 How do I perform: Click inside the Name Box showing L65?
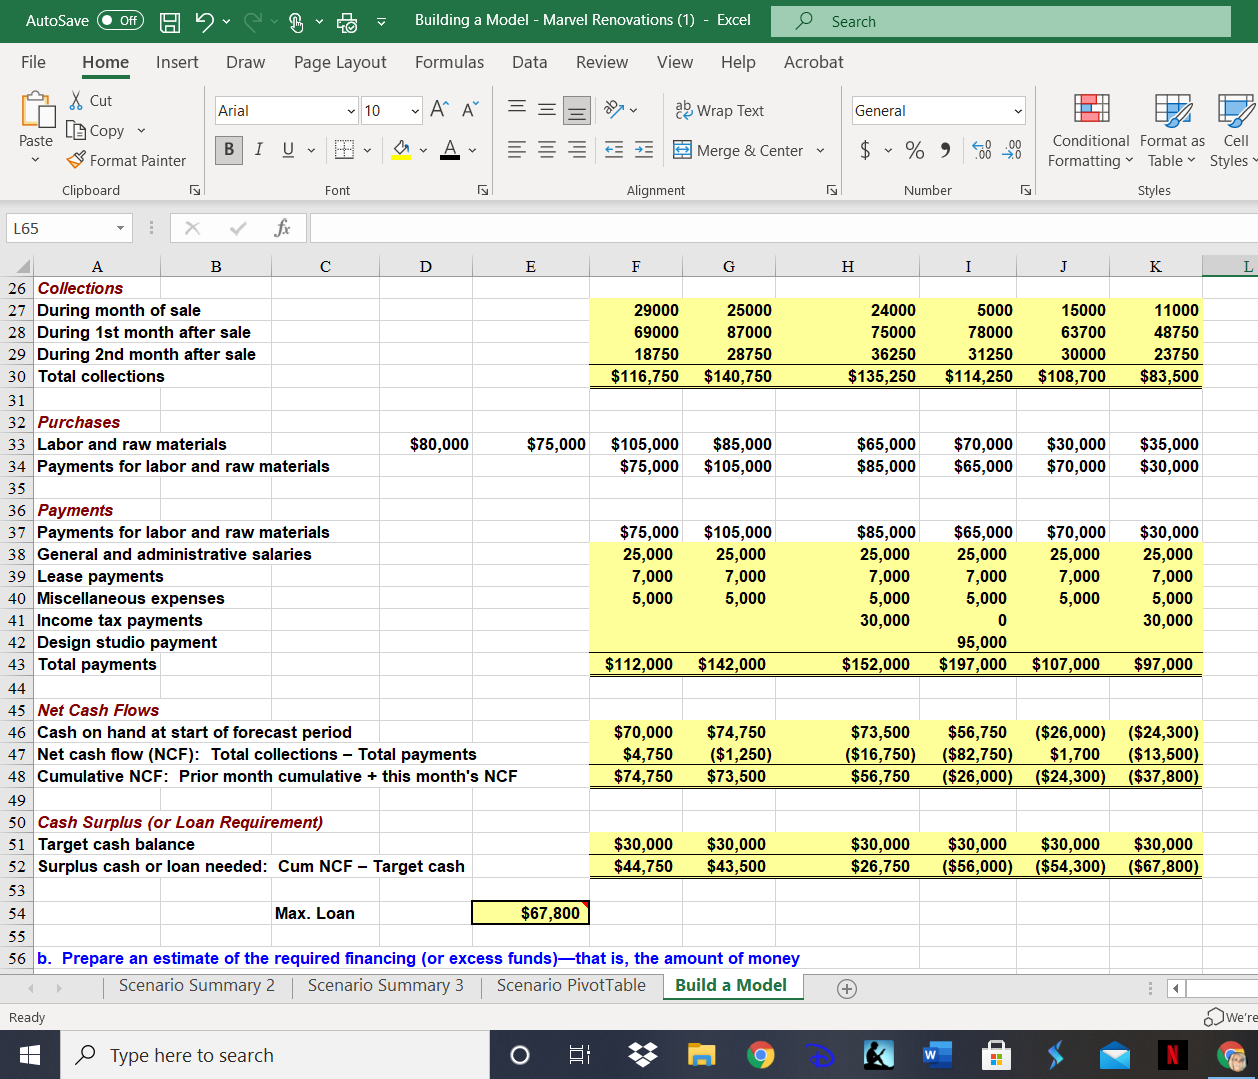tap(60, 228)
